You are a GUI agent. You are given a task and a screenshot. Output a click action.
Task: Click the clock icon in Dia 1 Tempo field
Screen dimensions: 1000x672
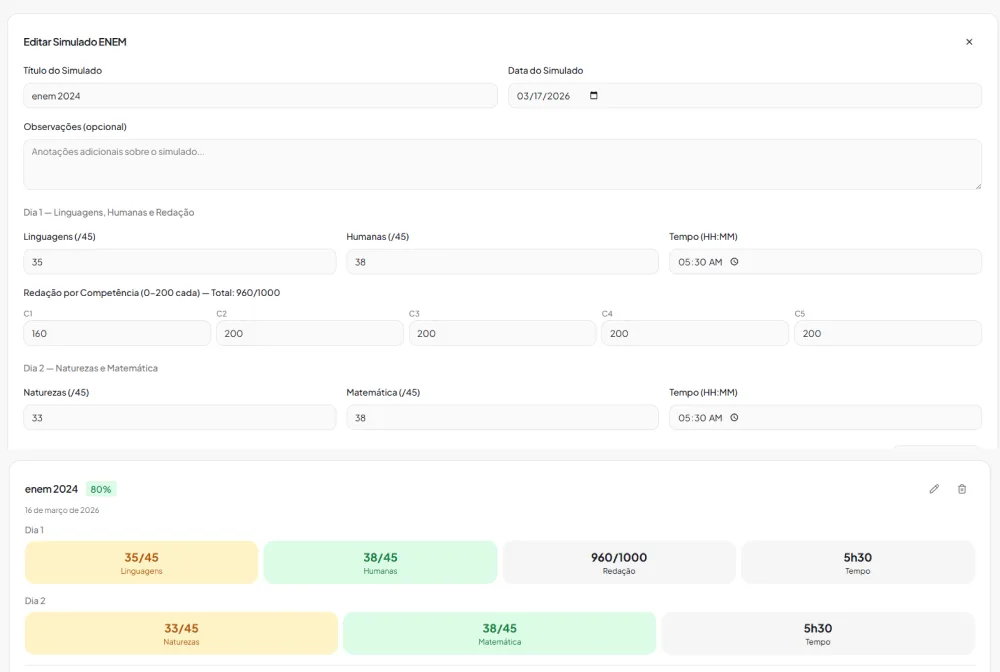point(734,262)
